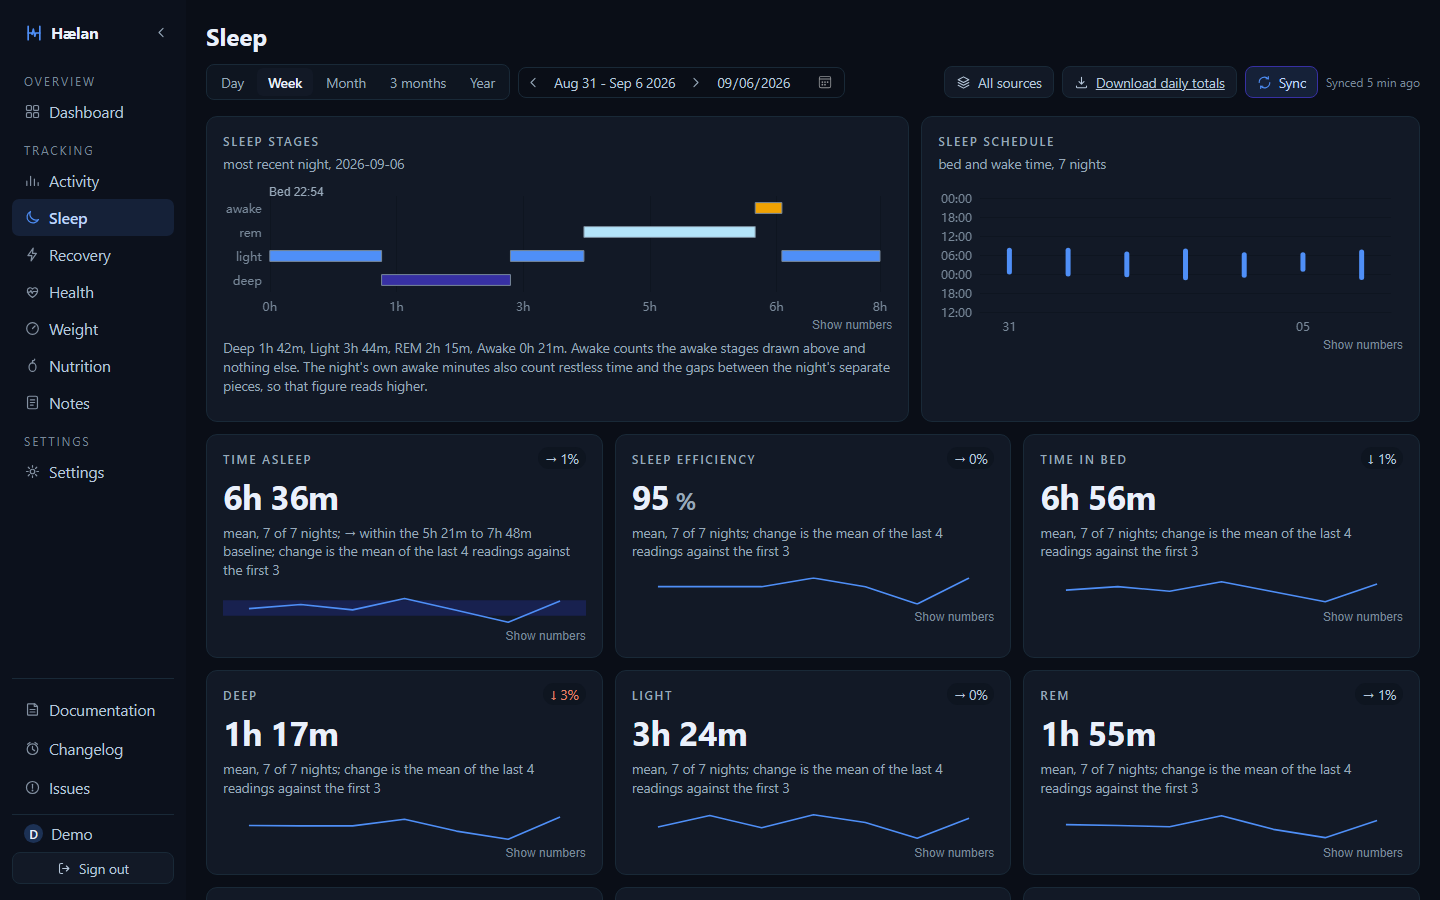Screen dimensions: 1440x900
Task: Show numbers on Time Asleep card
Action: [546, 636]
